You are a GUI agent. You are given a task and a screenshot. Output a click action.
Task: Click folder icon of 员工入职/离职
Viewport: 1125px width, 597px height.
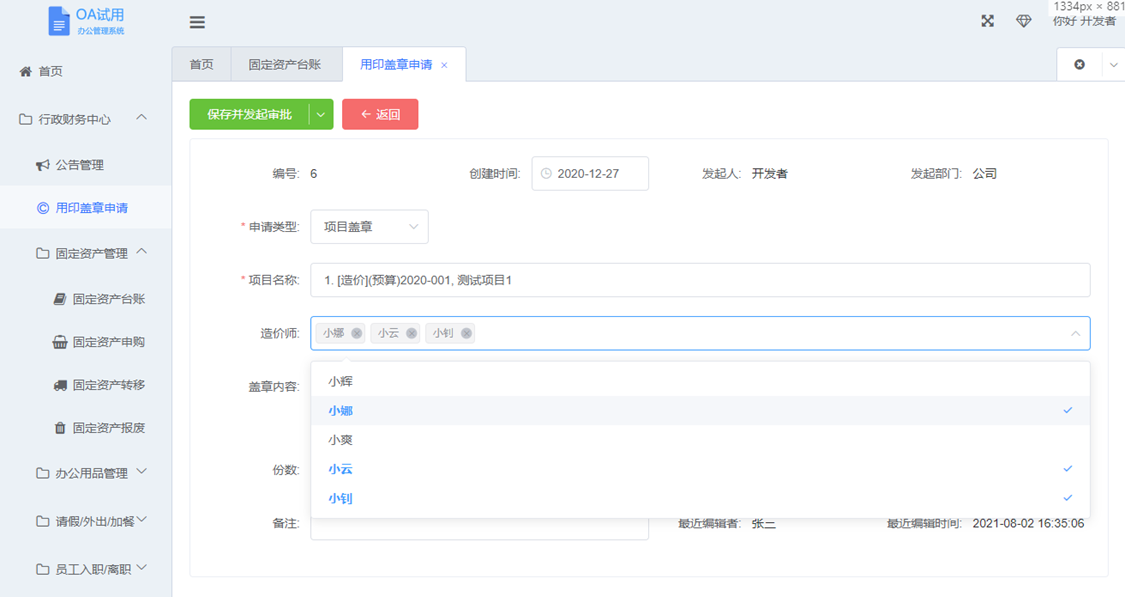coord(42,569)
